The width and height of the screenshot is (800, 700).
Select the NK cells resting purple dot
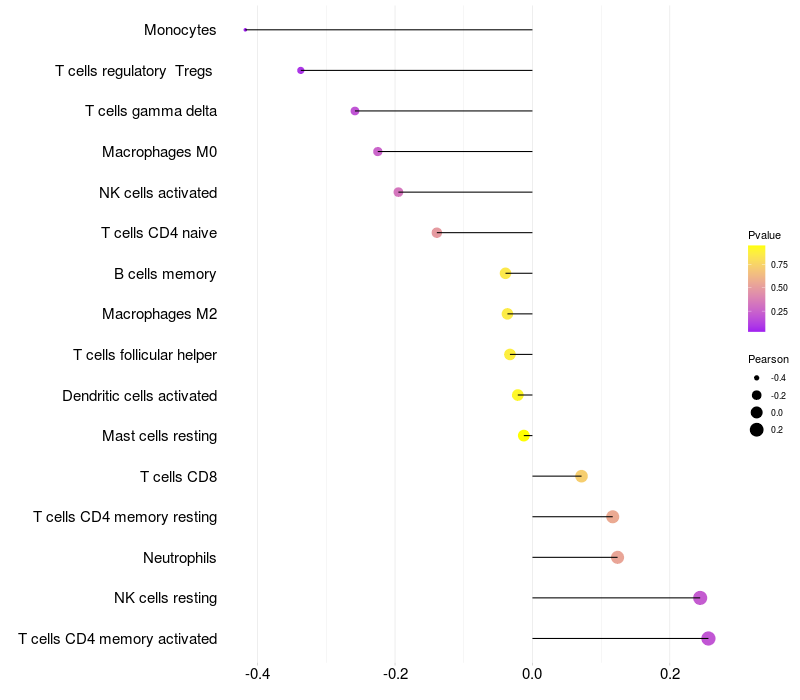(x=700, y=597)
